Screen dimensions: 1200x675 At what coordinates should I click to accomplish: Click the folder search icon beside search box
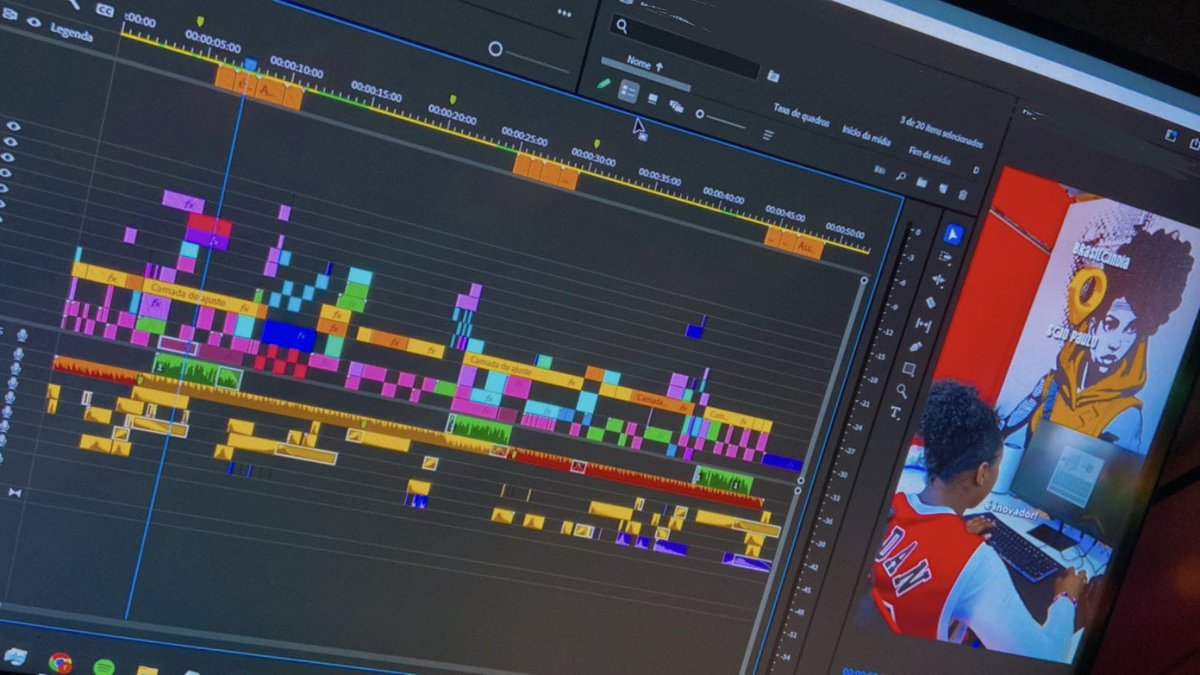[773, 76]
